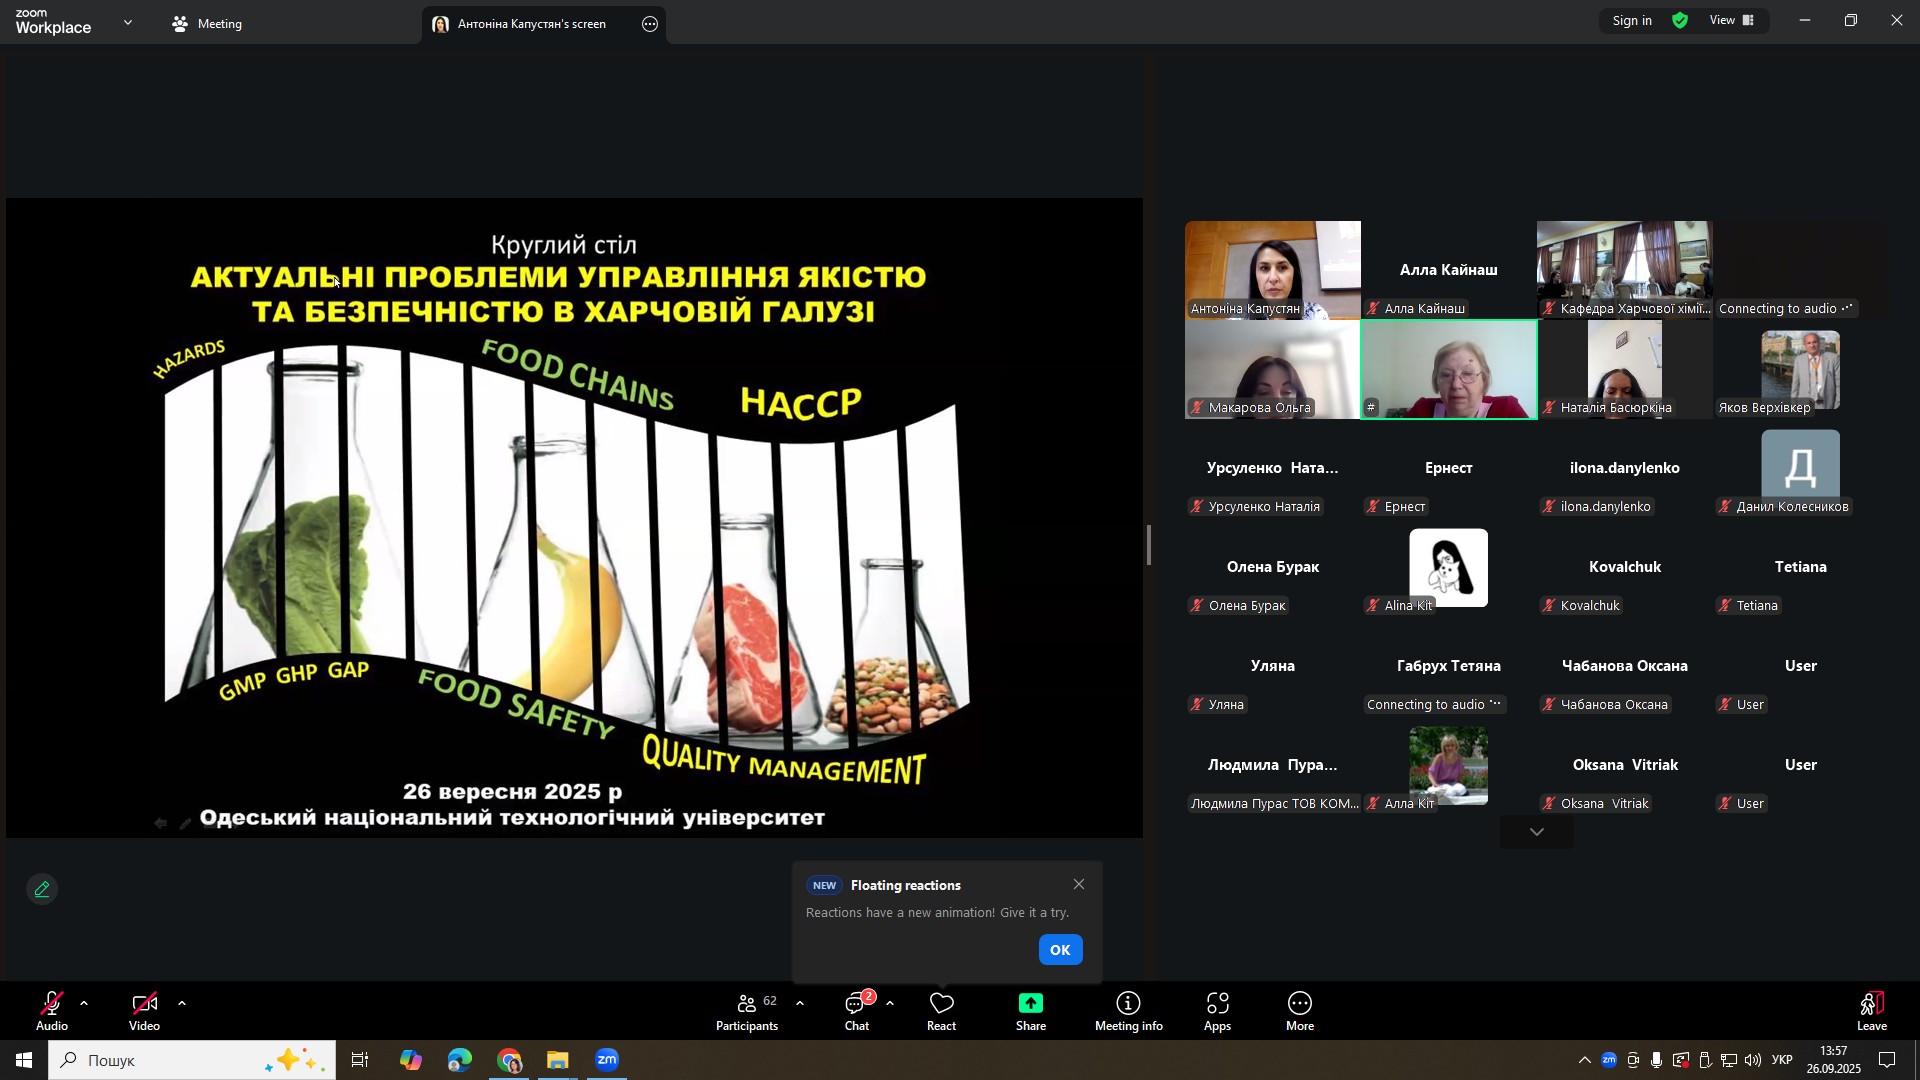Open the View layout menu
Viewport: 1920px width, 1080px height.
(x=1732, y=21)
